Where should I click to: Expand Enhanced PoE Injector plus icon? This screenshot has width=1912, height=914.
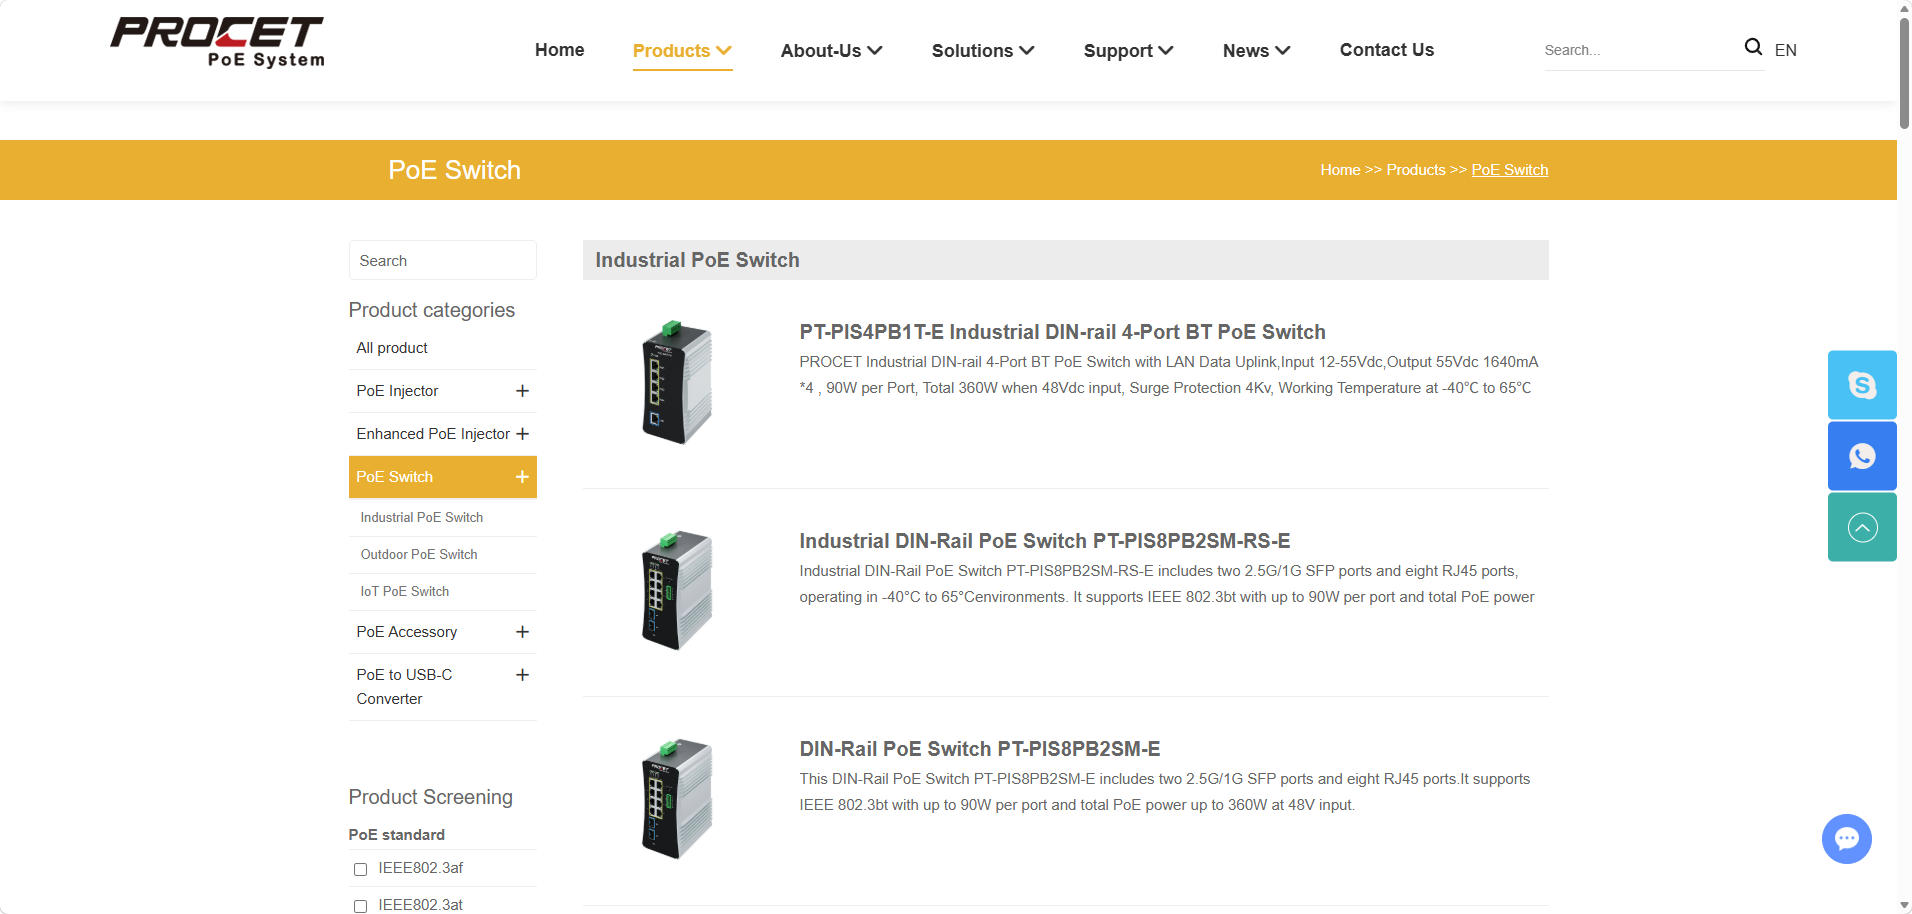coord(522,434)
